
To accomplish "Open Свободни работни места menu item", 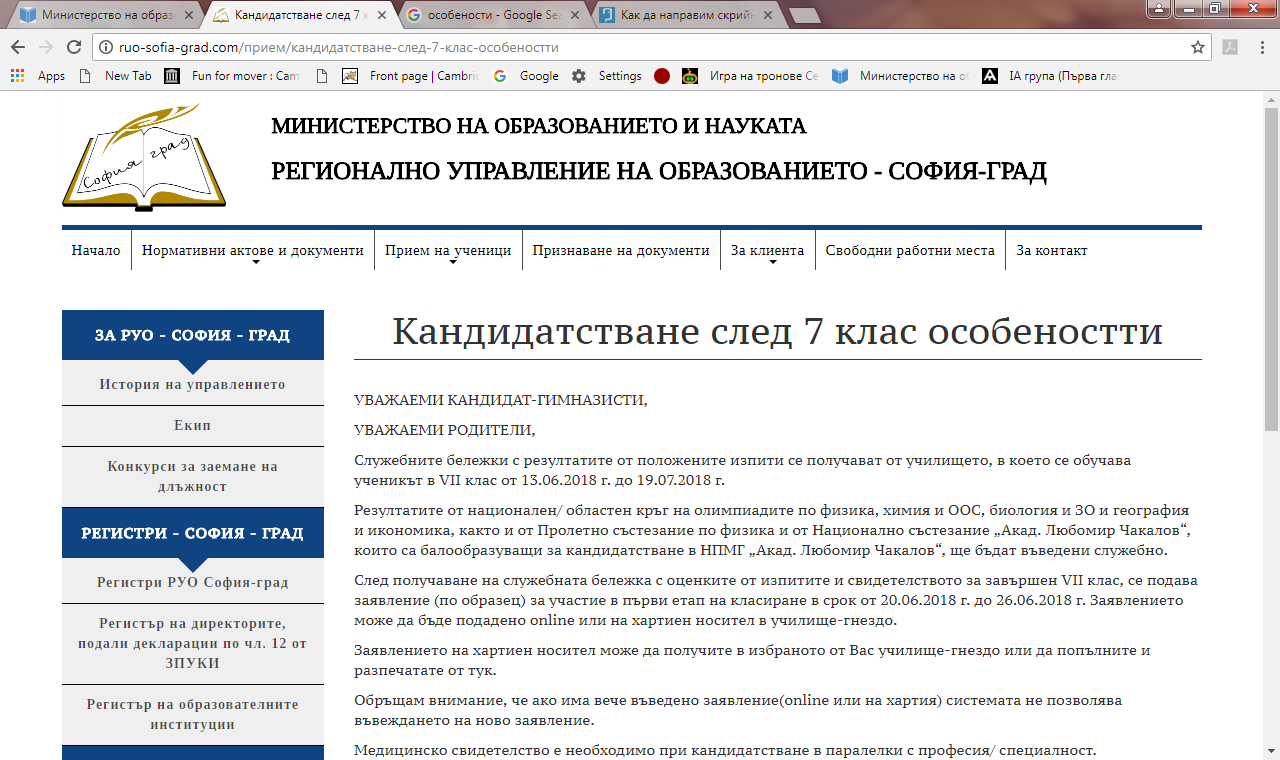I will click(x=909, y=251).
